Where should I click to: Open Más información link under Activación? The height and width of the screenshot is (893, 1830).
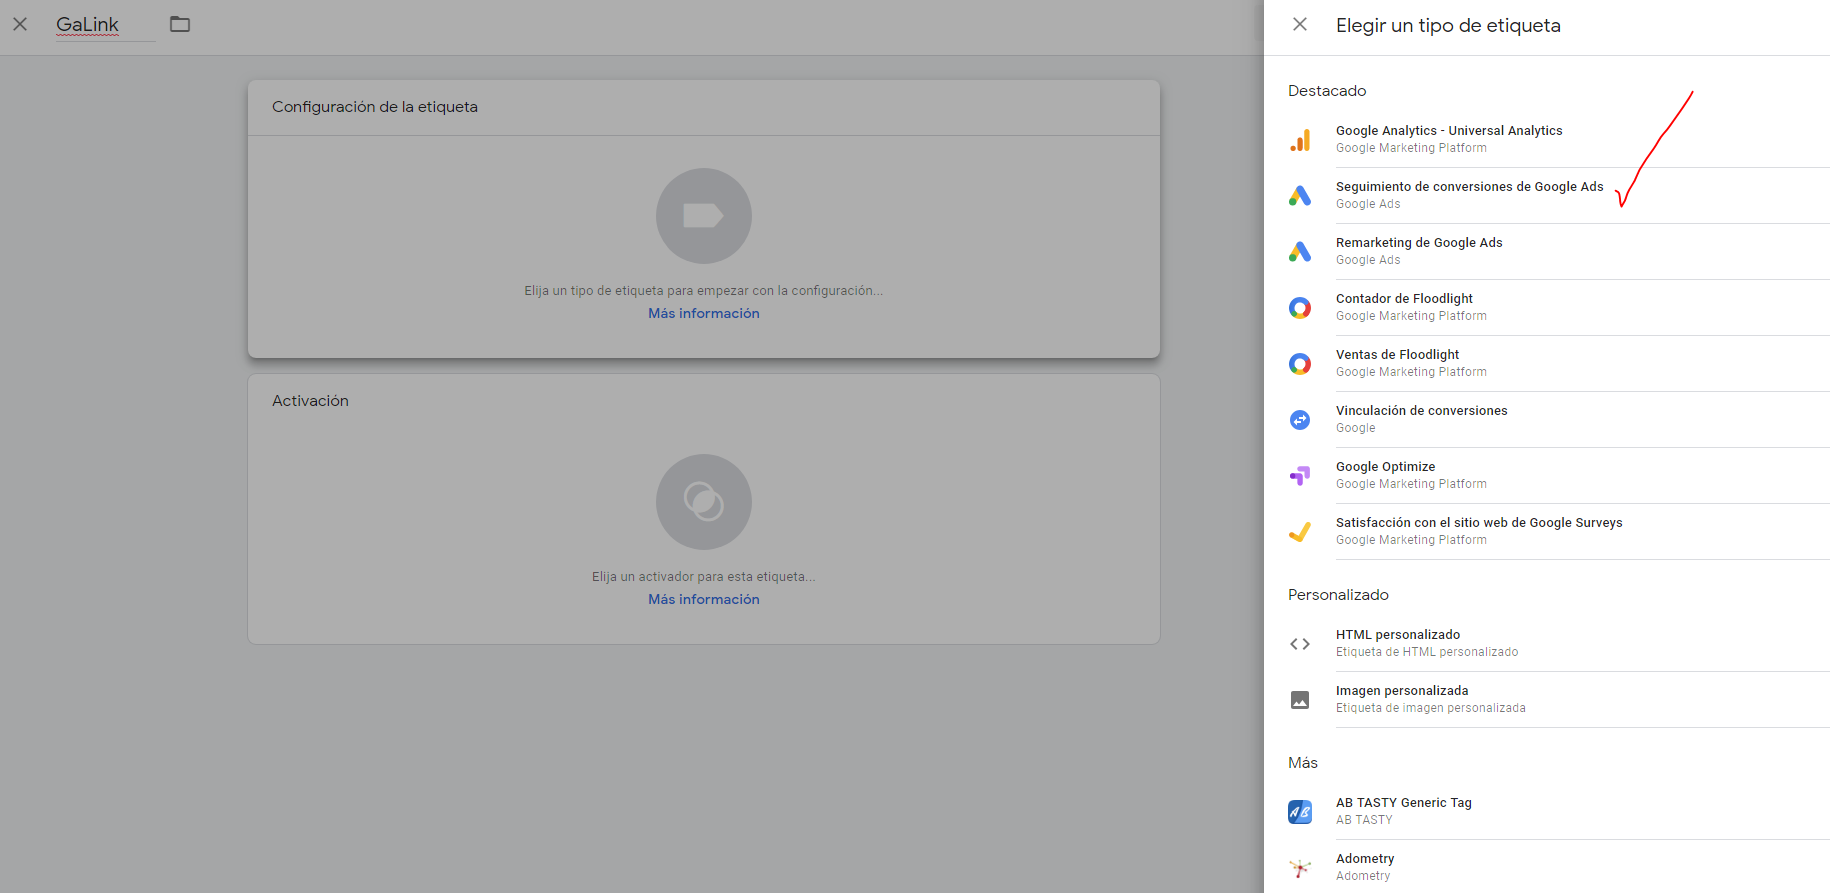point(703,599)
